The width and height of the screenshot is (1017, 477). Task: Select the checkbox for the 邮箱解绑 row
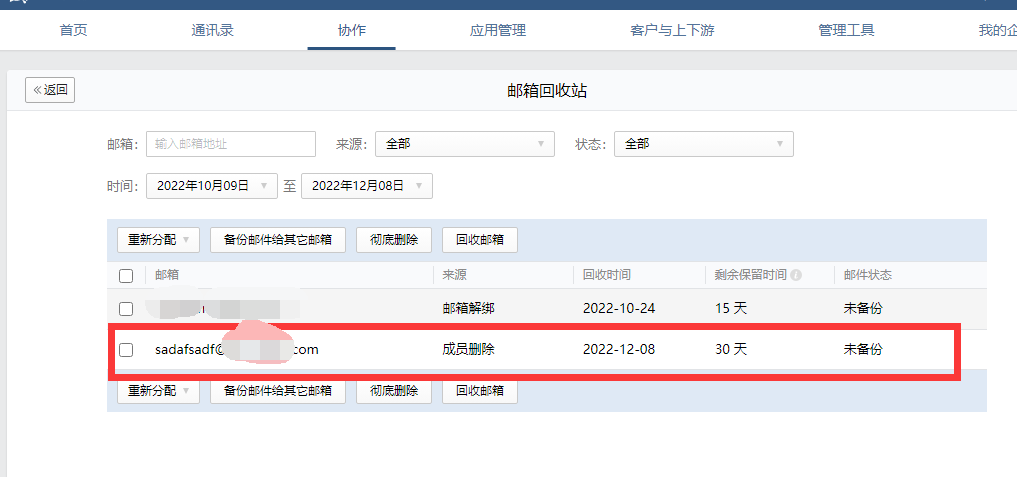[126, 309]
